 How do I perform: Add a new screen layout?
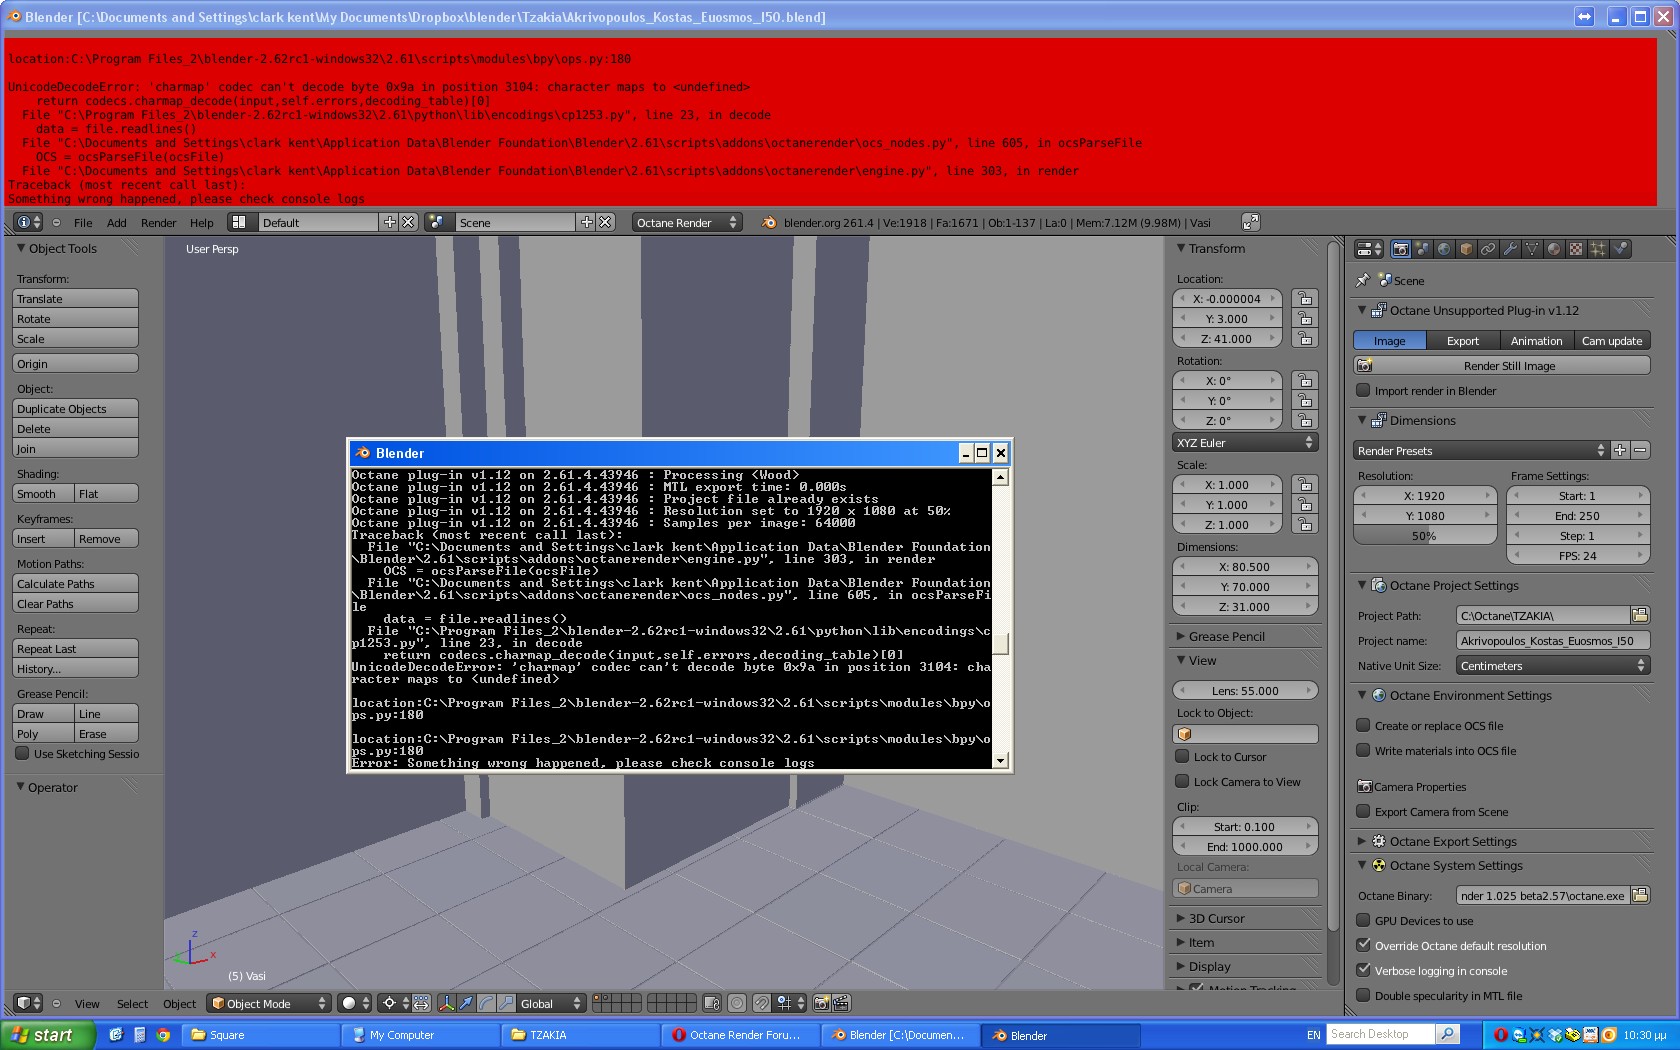[390, 222]
